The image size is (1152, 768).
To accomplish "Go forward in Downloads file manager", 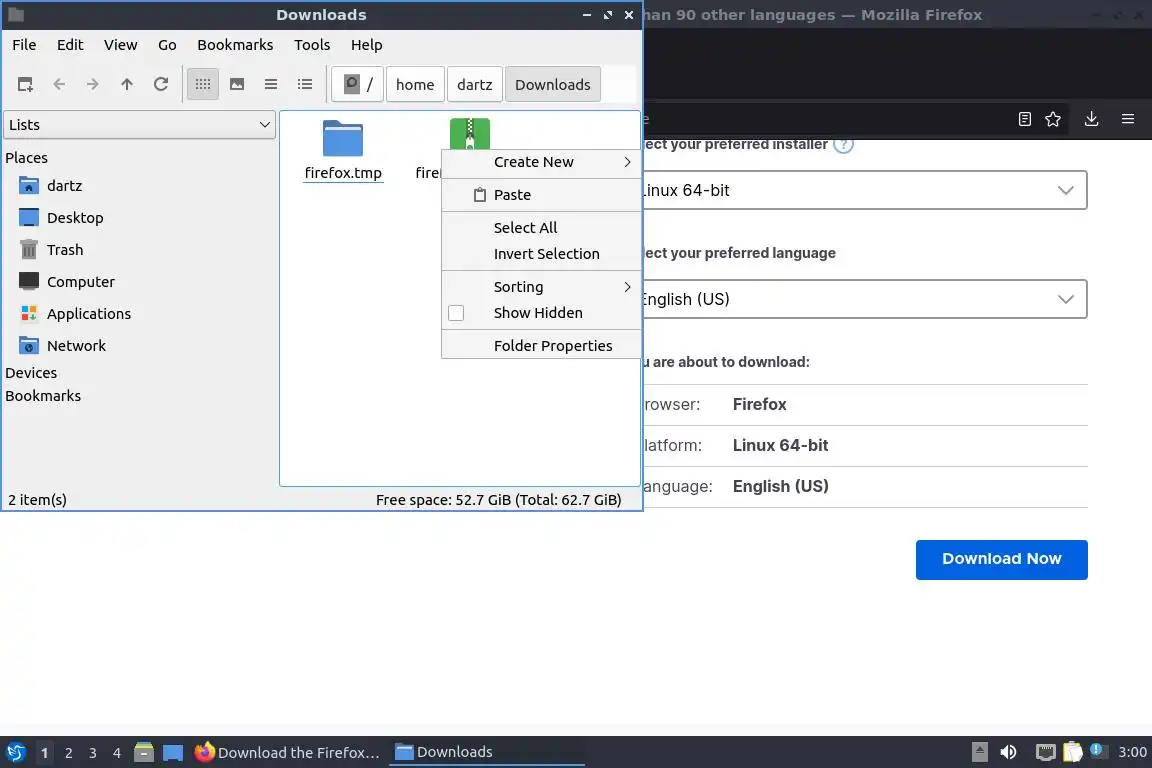I will [x=93, y=85].
